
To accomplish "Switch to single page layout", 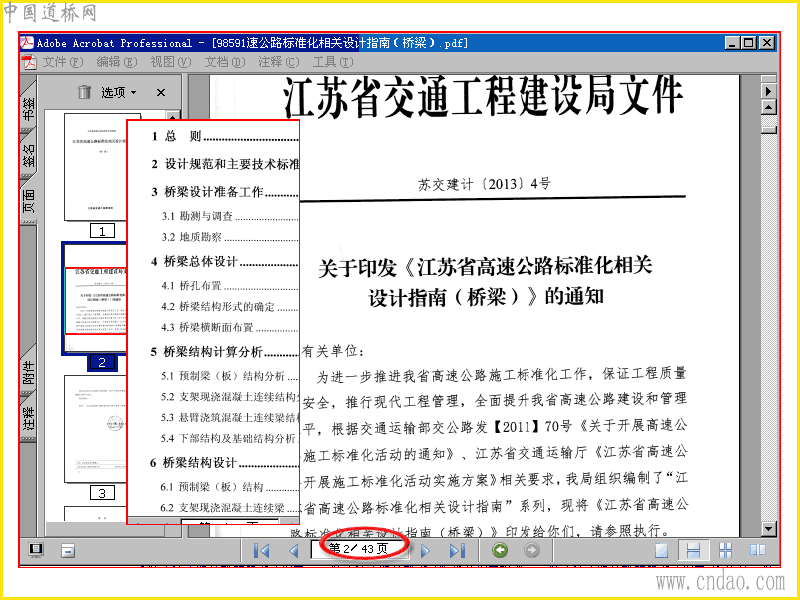I will click(x=661, y=551).
